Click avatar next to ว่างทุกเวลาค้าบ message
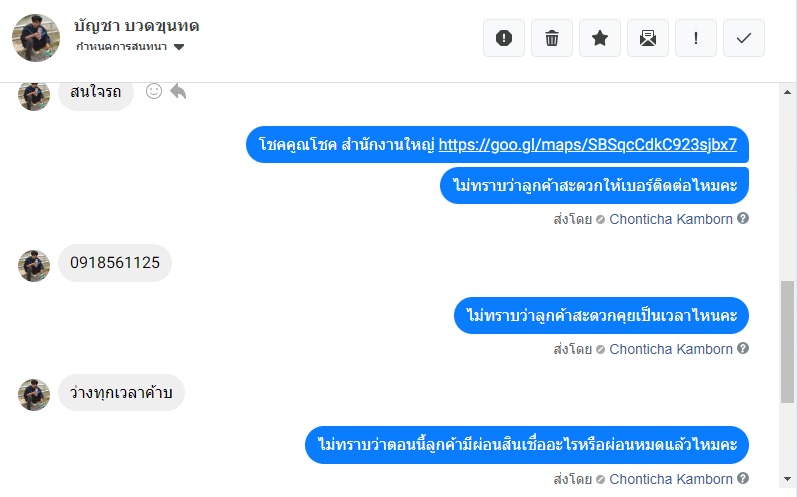Image resolution: width=797 pixels, height=497 pixels. click(x=34, y=393)
